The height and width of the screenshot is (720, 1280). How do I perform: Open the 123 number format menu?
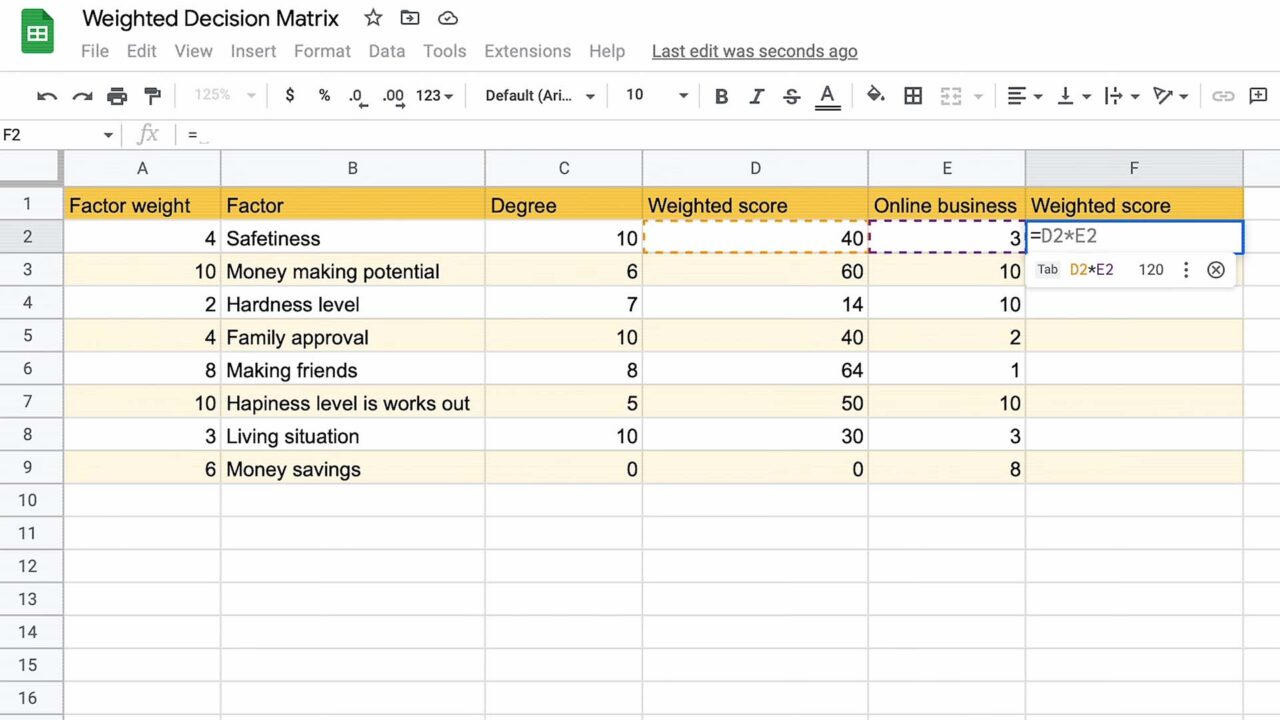[x=430, y=95]
